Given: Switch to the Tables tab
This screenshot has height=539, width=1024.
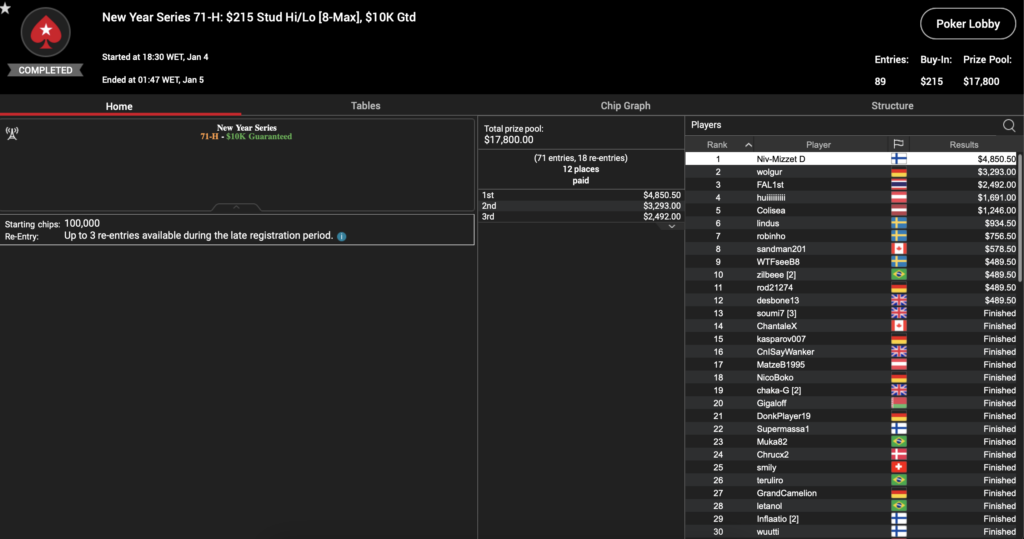Looking at the screenshot, I should click(365, 106).
